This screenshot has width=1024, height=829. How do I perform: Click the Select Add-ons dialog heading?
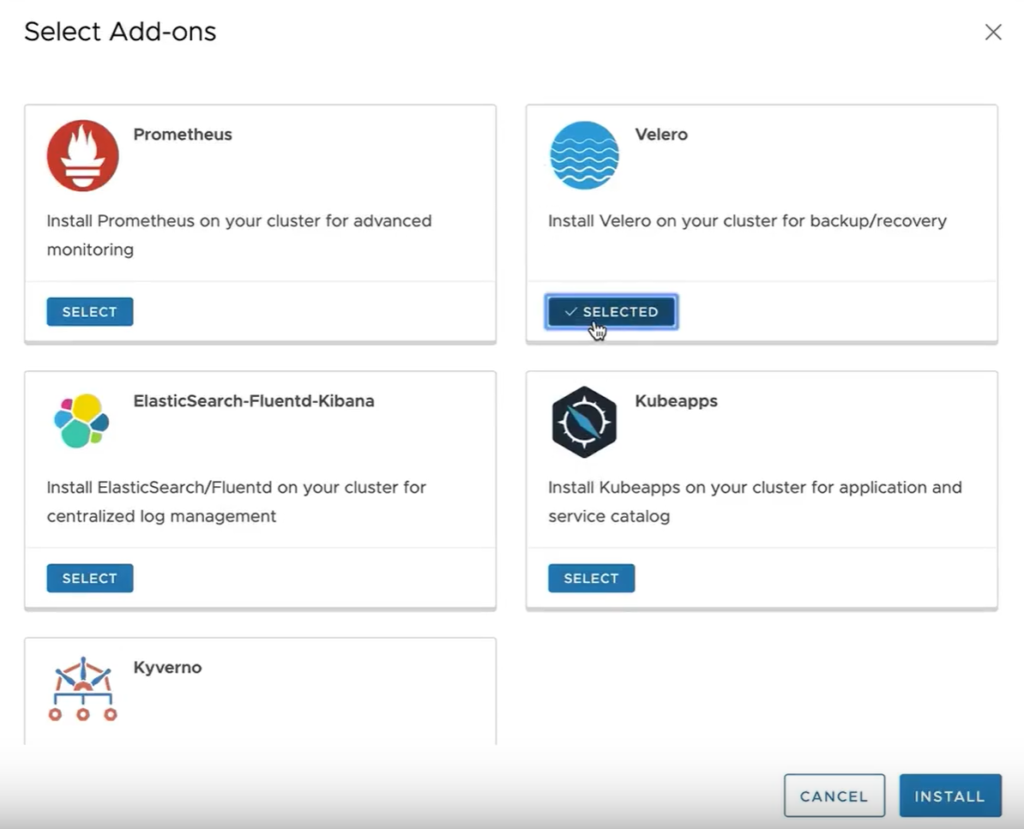(x=120, y=31)
